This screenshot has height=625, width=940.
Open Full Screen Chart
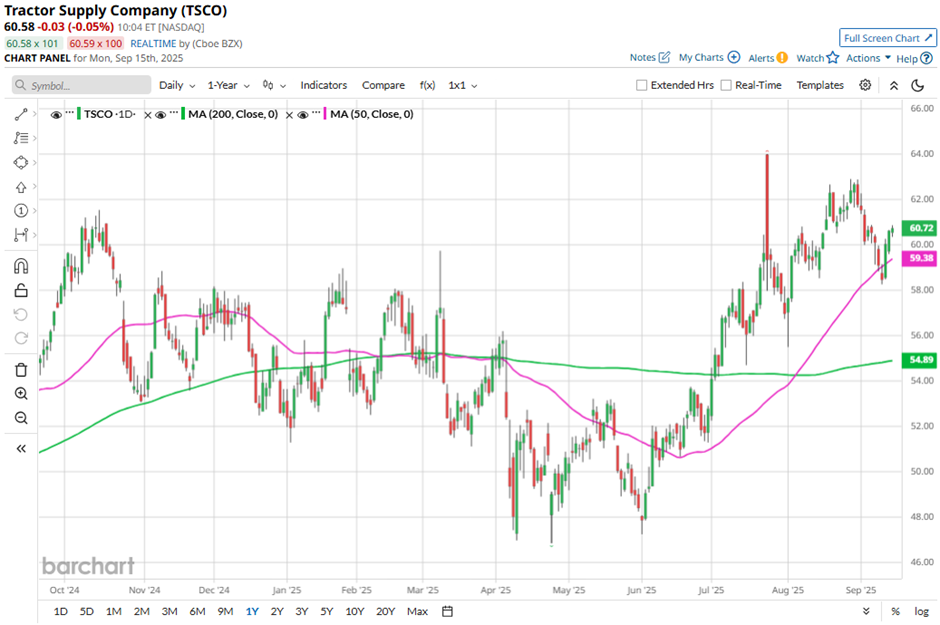888,38
